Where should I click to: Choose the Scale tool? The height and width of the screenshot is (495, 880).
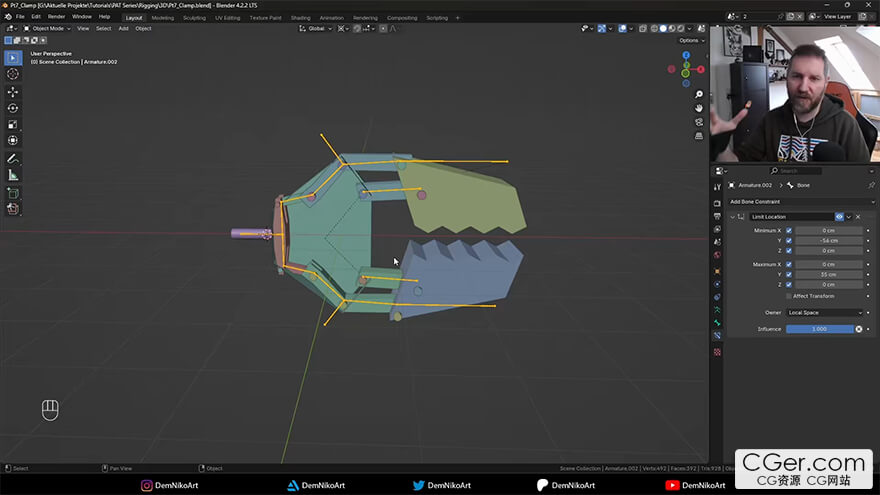pos(13,125)
